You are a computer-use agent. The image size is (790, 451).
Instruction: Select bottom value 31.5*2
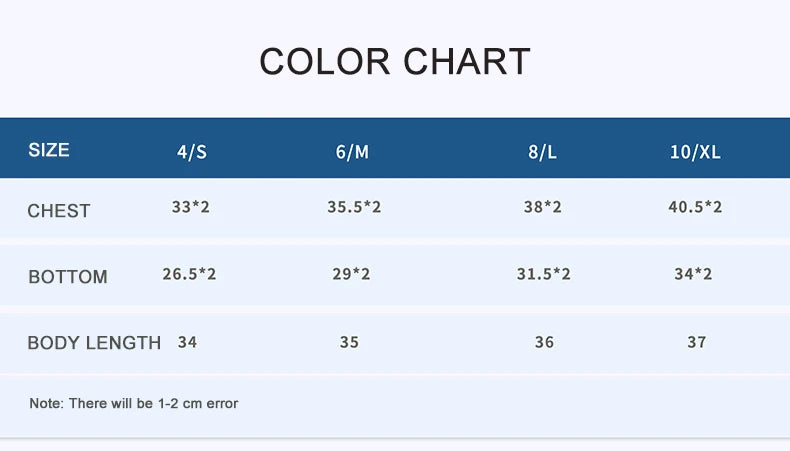click(543, 273)
